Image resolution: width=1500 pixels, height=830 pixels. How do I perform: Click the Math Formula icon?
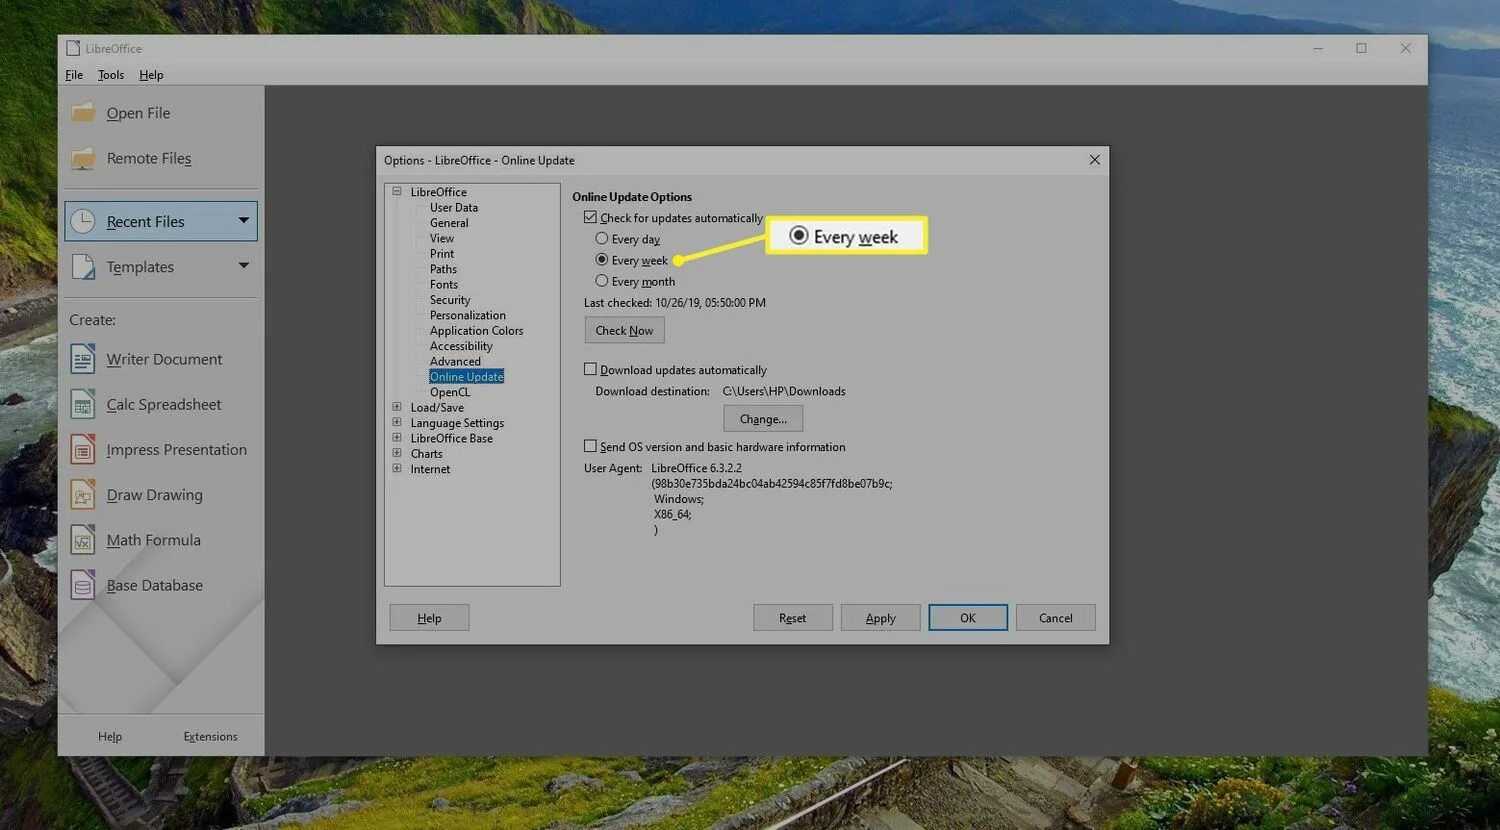[x=83, y=540]
